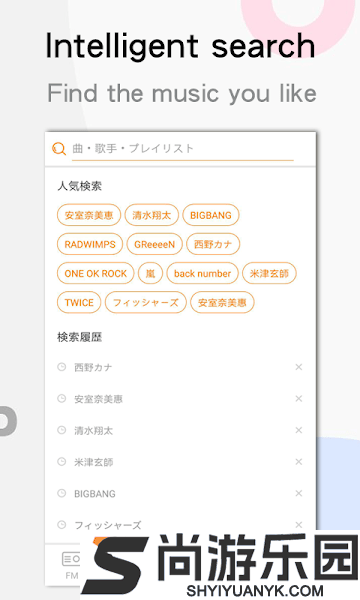The height and width of the screenshot is (600, 360).
Task: Focus the 曲・歌手・プレイリスト search field
Action: tap(182, 149)
